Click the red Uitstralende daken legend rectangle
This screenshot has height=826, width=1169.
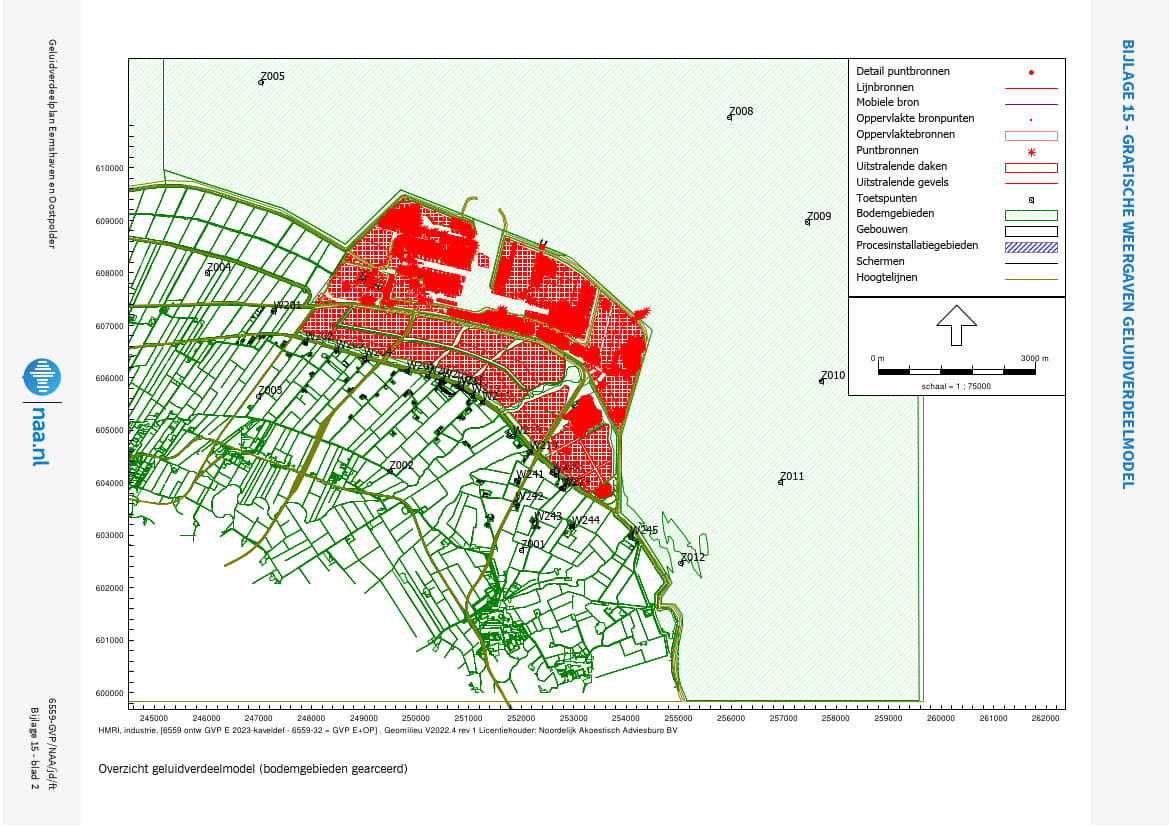(x=1030, y=167)
